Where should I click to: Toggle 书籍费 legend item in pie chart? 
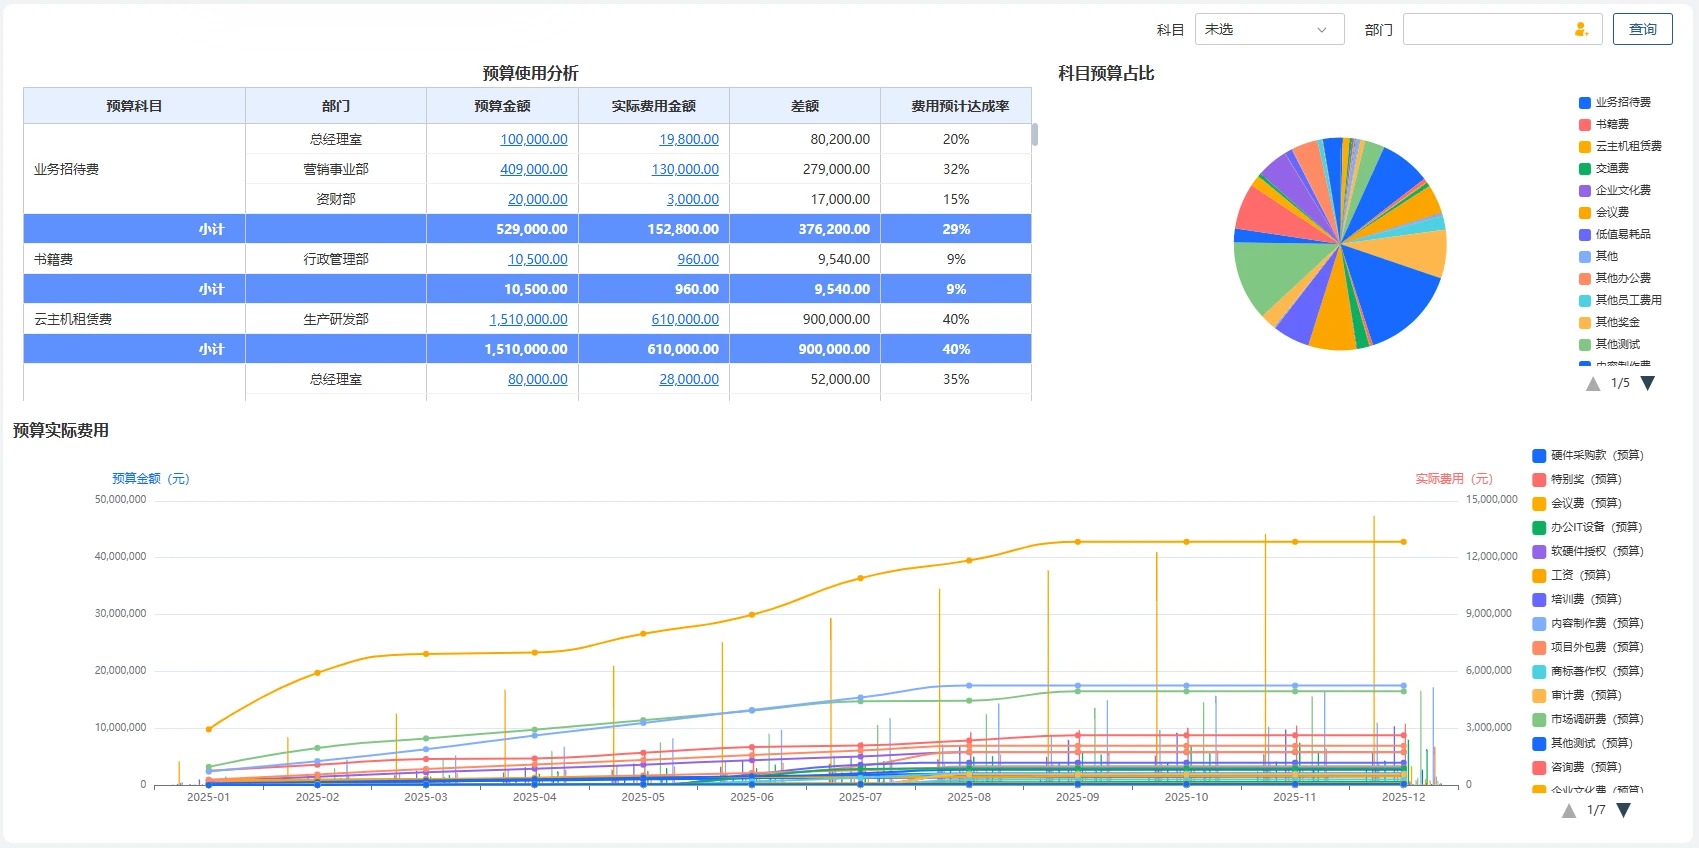coord(1603,124)
